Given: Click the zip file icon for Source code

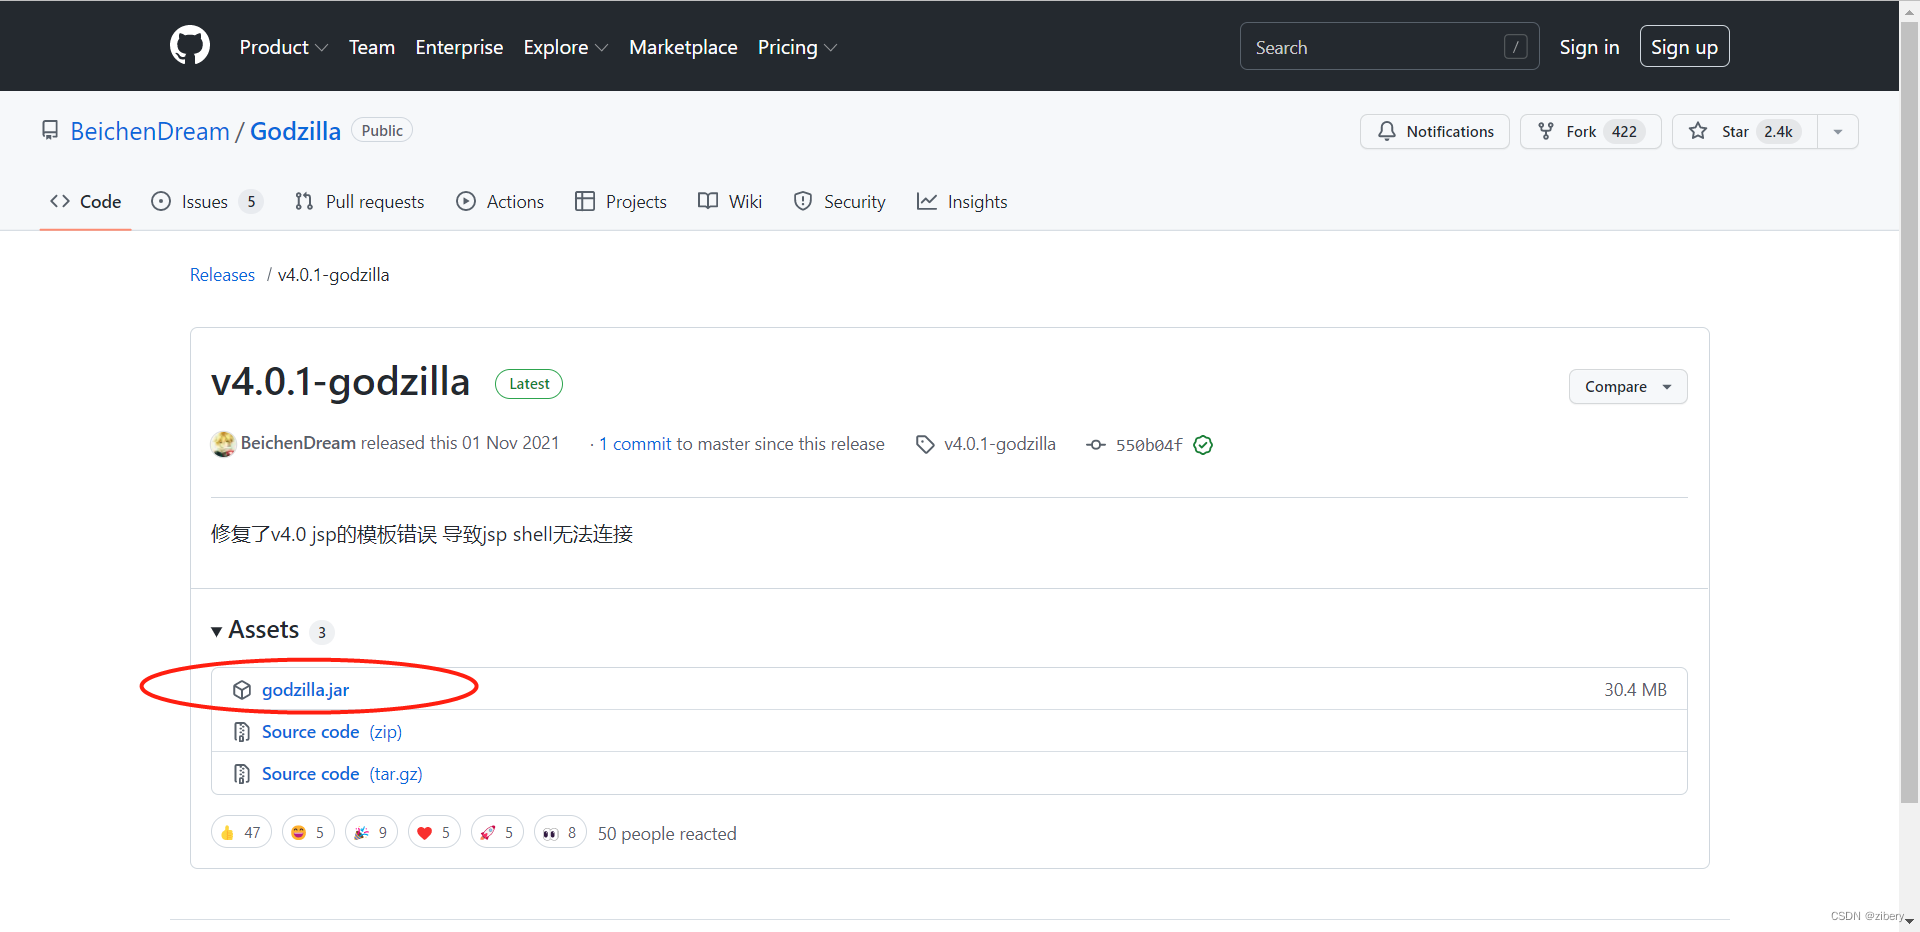Looking at the screenshot, I should pyautogui.click(x=242, y=732).
